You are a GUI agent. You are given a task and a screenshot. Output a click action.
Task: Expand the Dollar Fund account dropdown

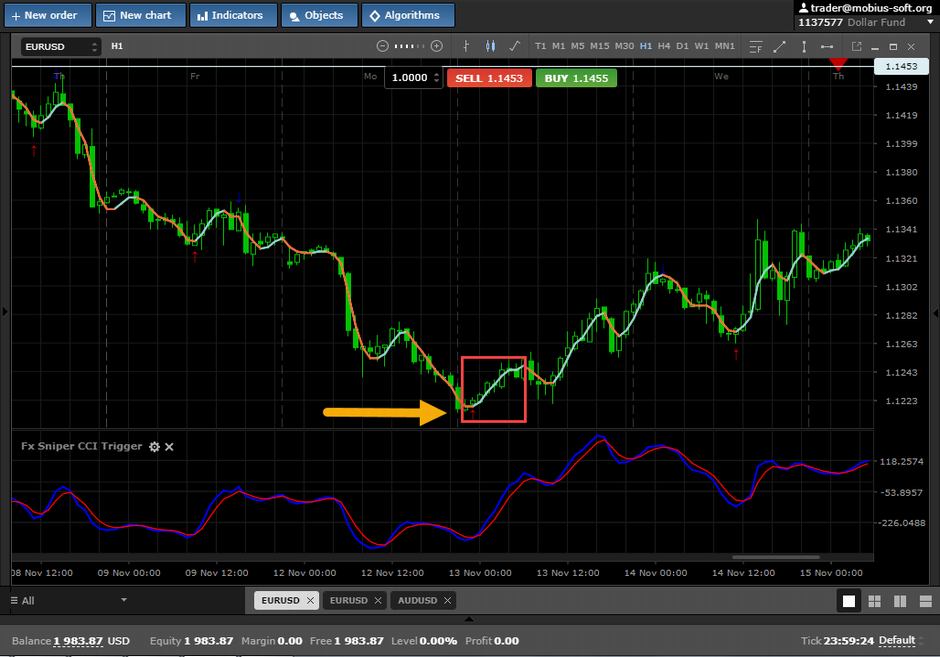930,22
